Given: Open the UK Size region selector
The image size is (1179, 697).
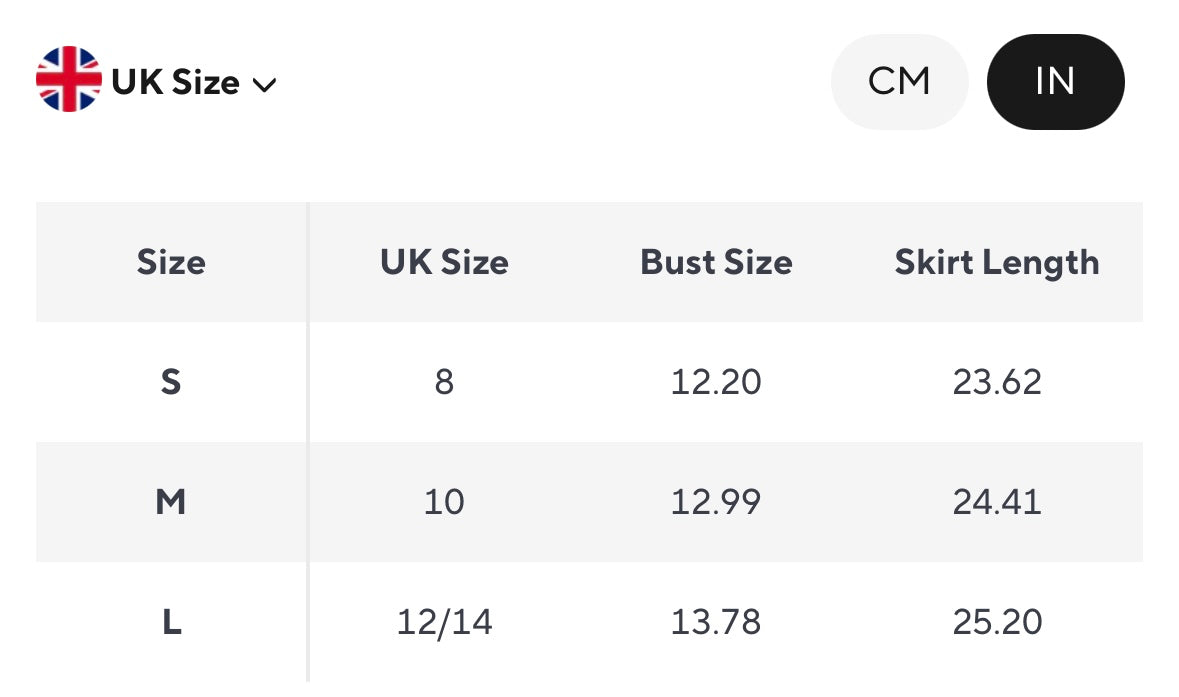Looking at the screenshot, I should point(176,82).
